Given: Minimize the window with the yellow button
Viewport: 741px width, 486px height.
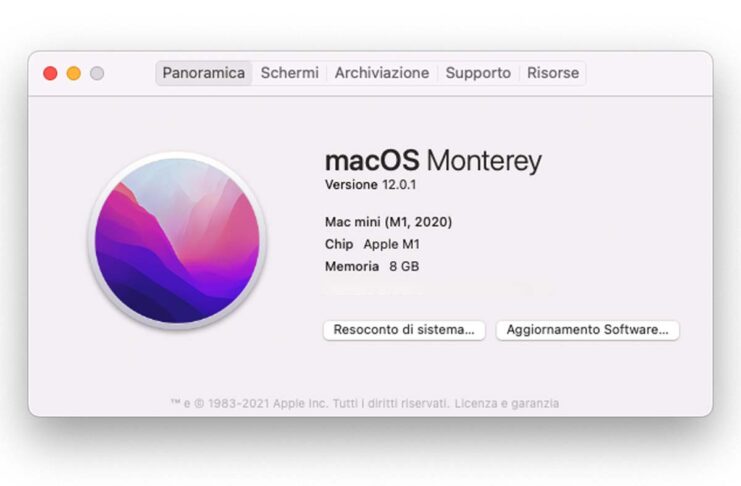Looking at the screenshot, I should (74, 73).
